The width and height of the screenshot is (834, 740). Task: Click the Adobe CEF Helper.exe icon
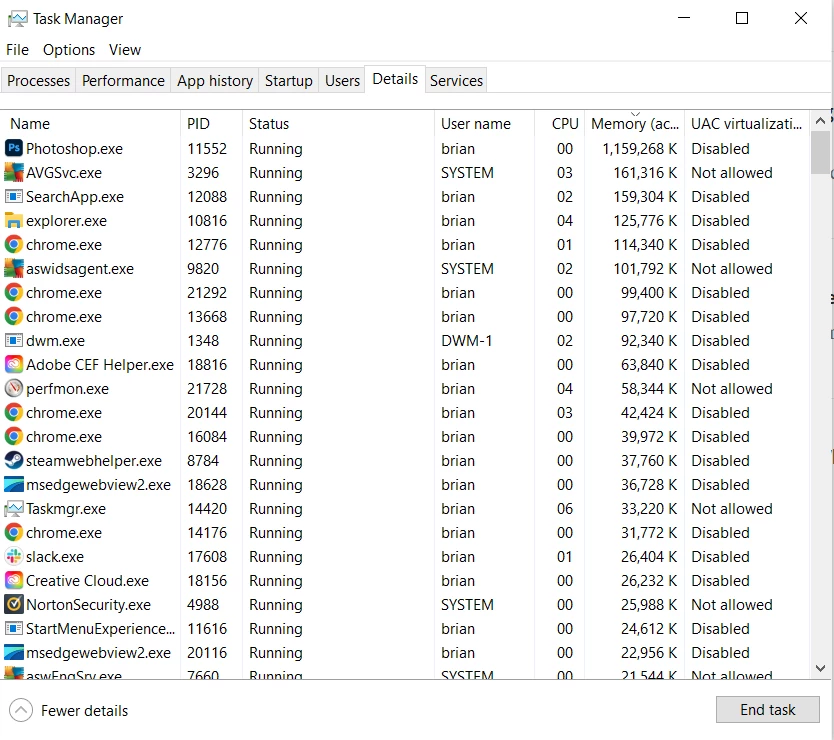[14, 364]
